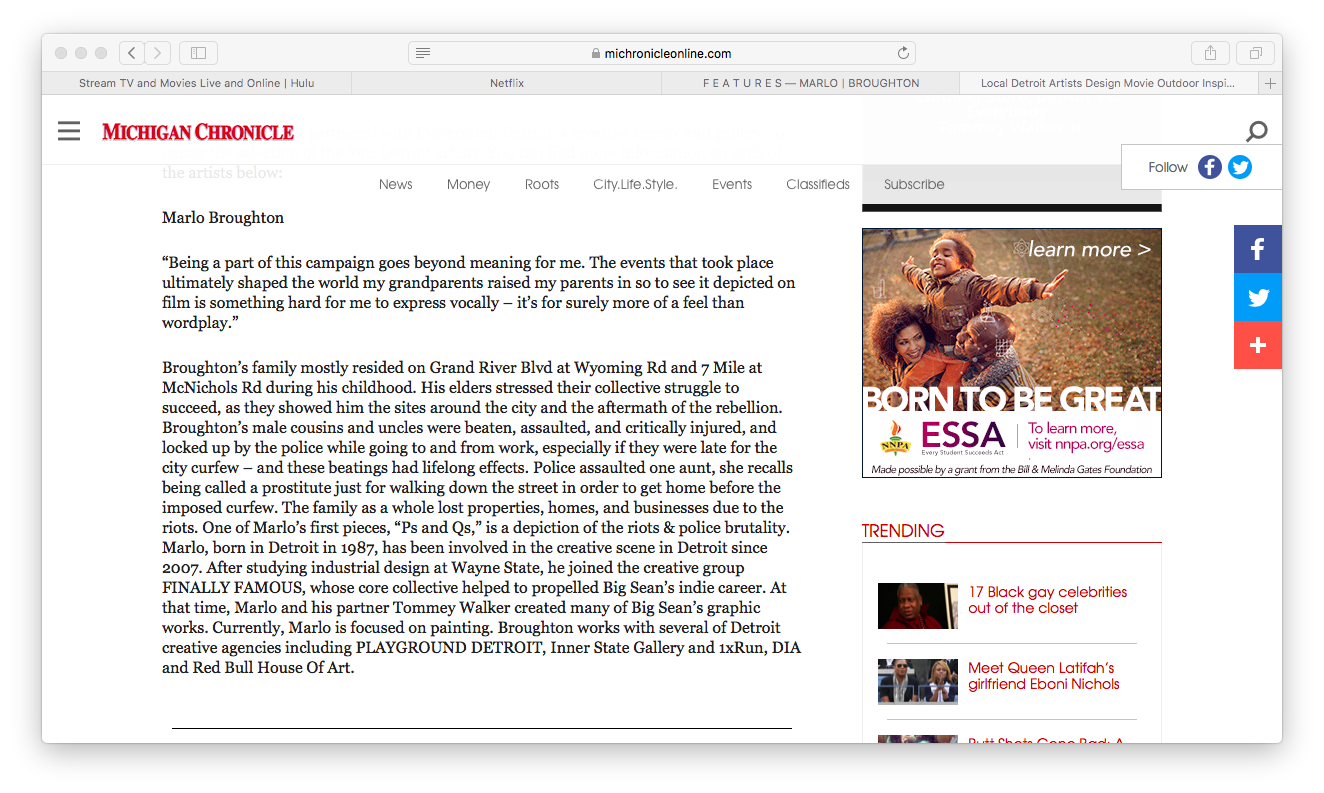
Task: Click the TRENDING heading
Action: point(903,531)
